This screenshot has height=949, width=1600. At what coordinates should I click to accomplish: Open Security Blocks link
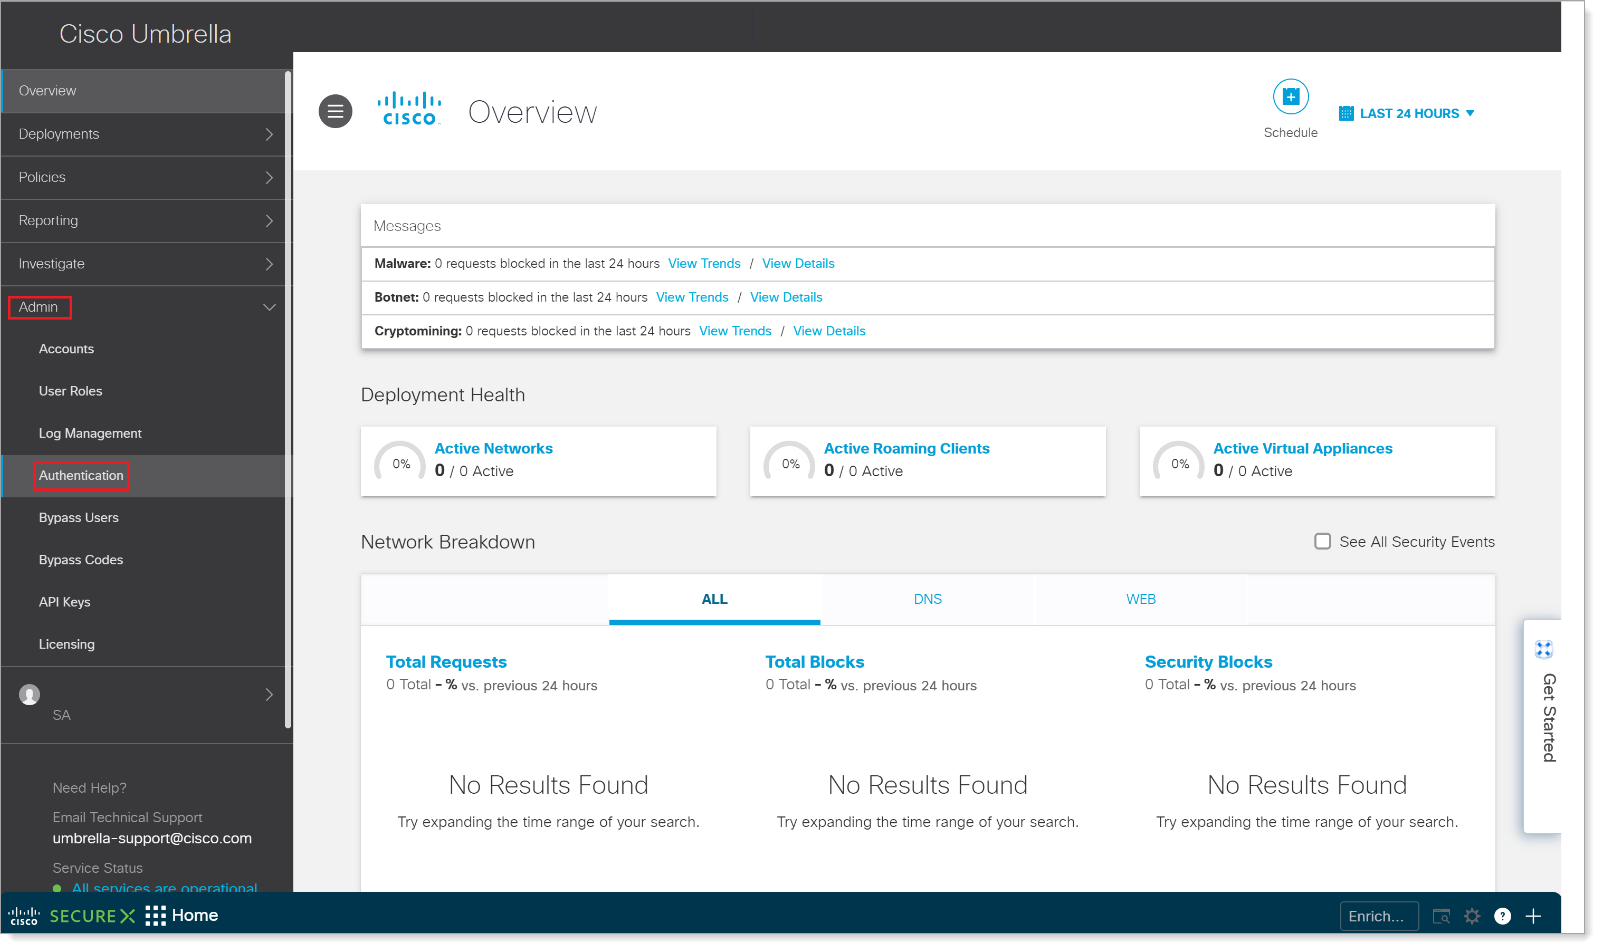pos(1208,662)
